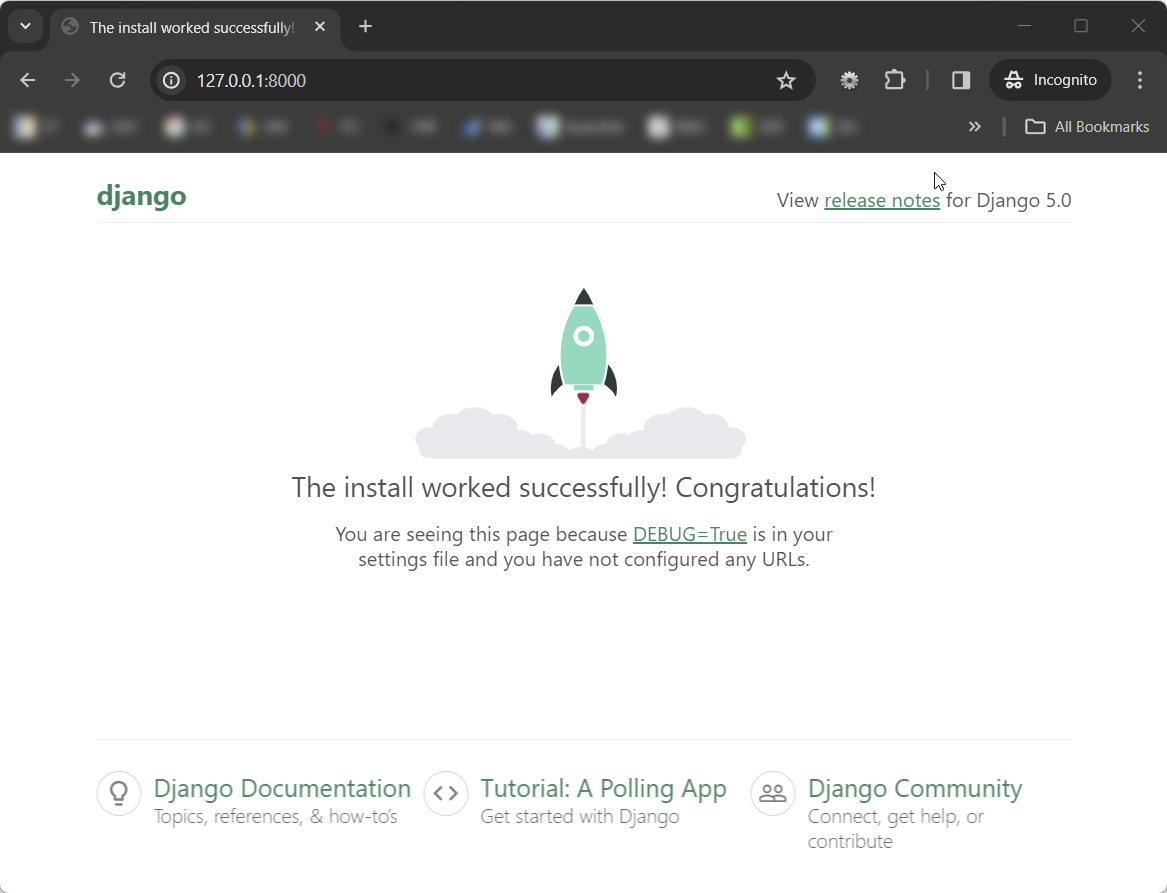Open Chrome's three-dot menu
Screen dimensions: 1167x893
1140,79
